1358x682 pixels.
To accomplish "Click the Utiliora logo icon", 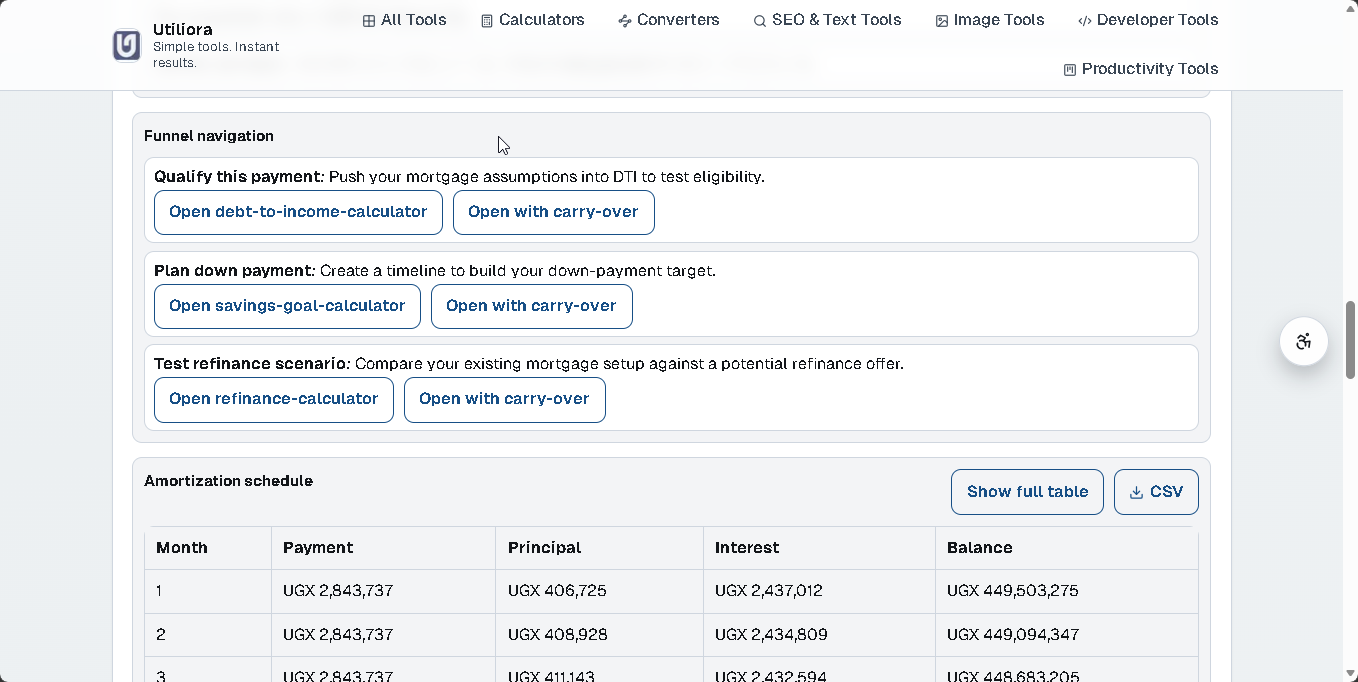I will pyautogui.click(x=127, y=46).
